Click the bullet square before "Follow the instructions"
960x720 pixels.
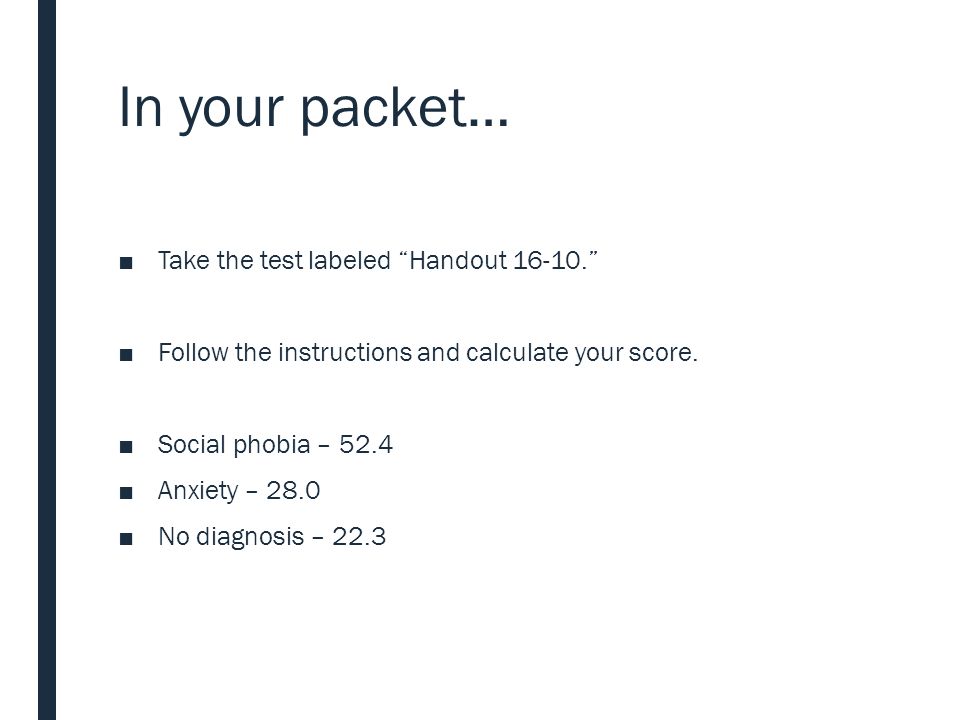point(126,355)
